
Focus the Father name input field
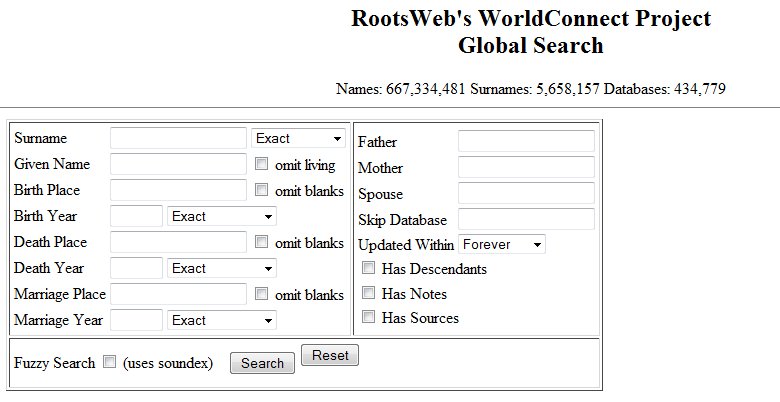(526, 141)
